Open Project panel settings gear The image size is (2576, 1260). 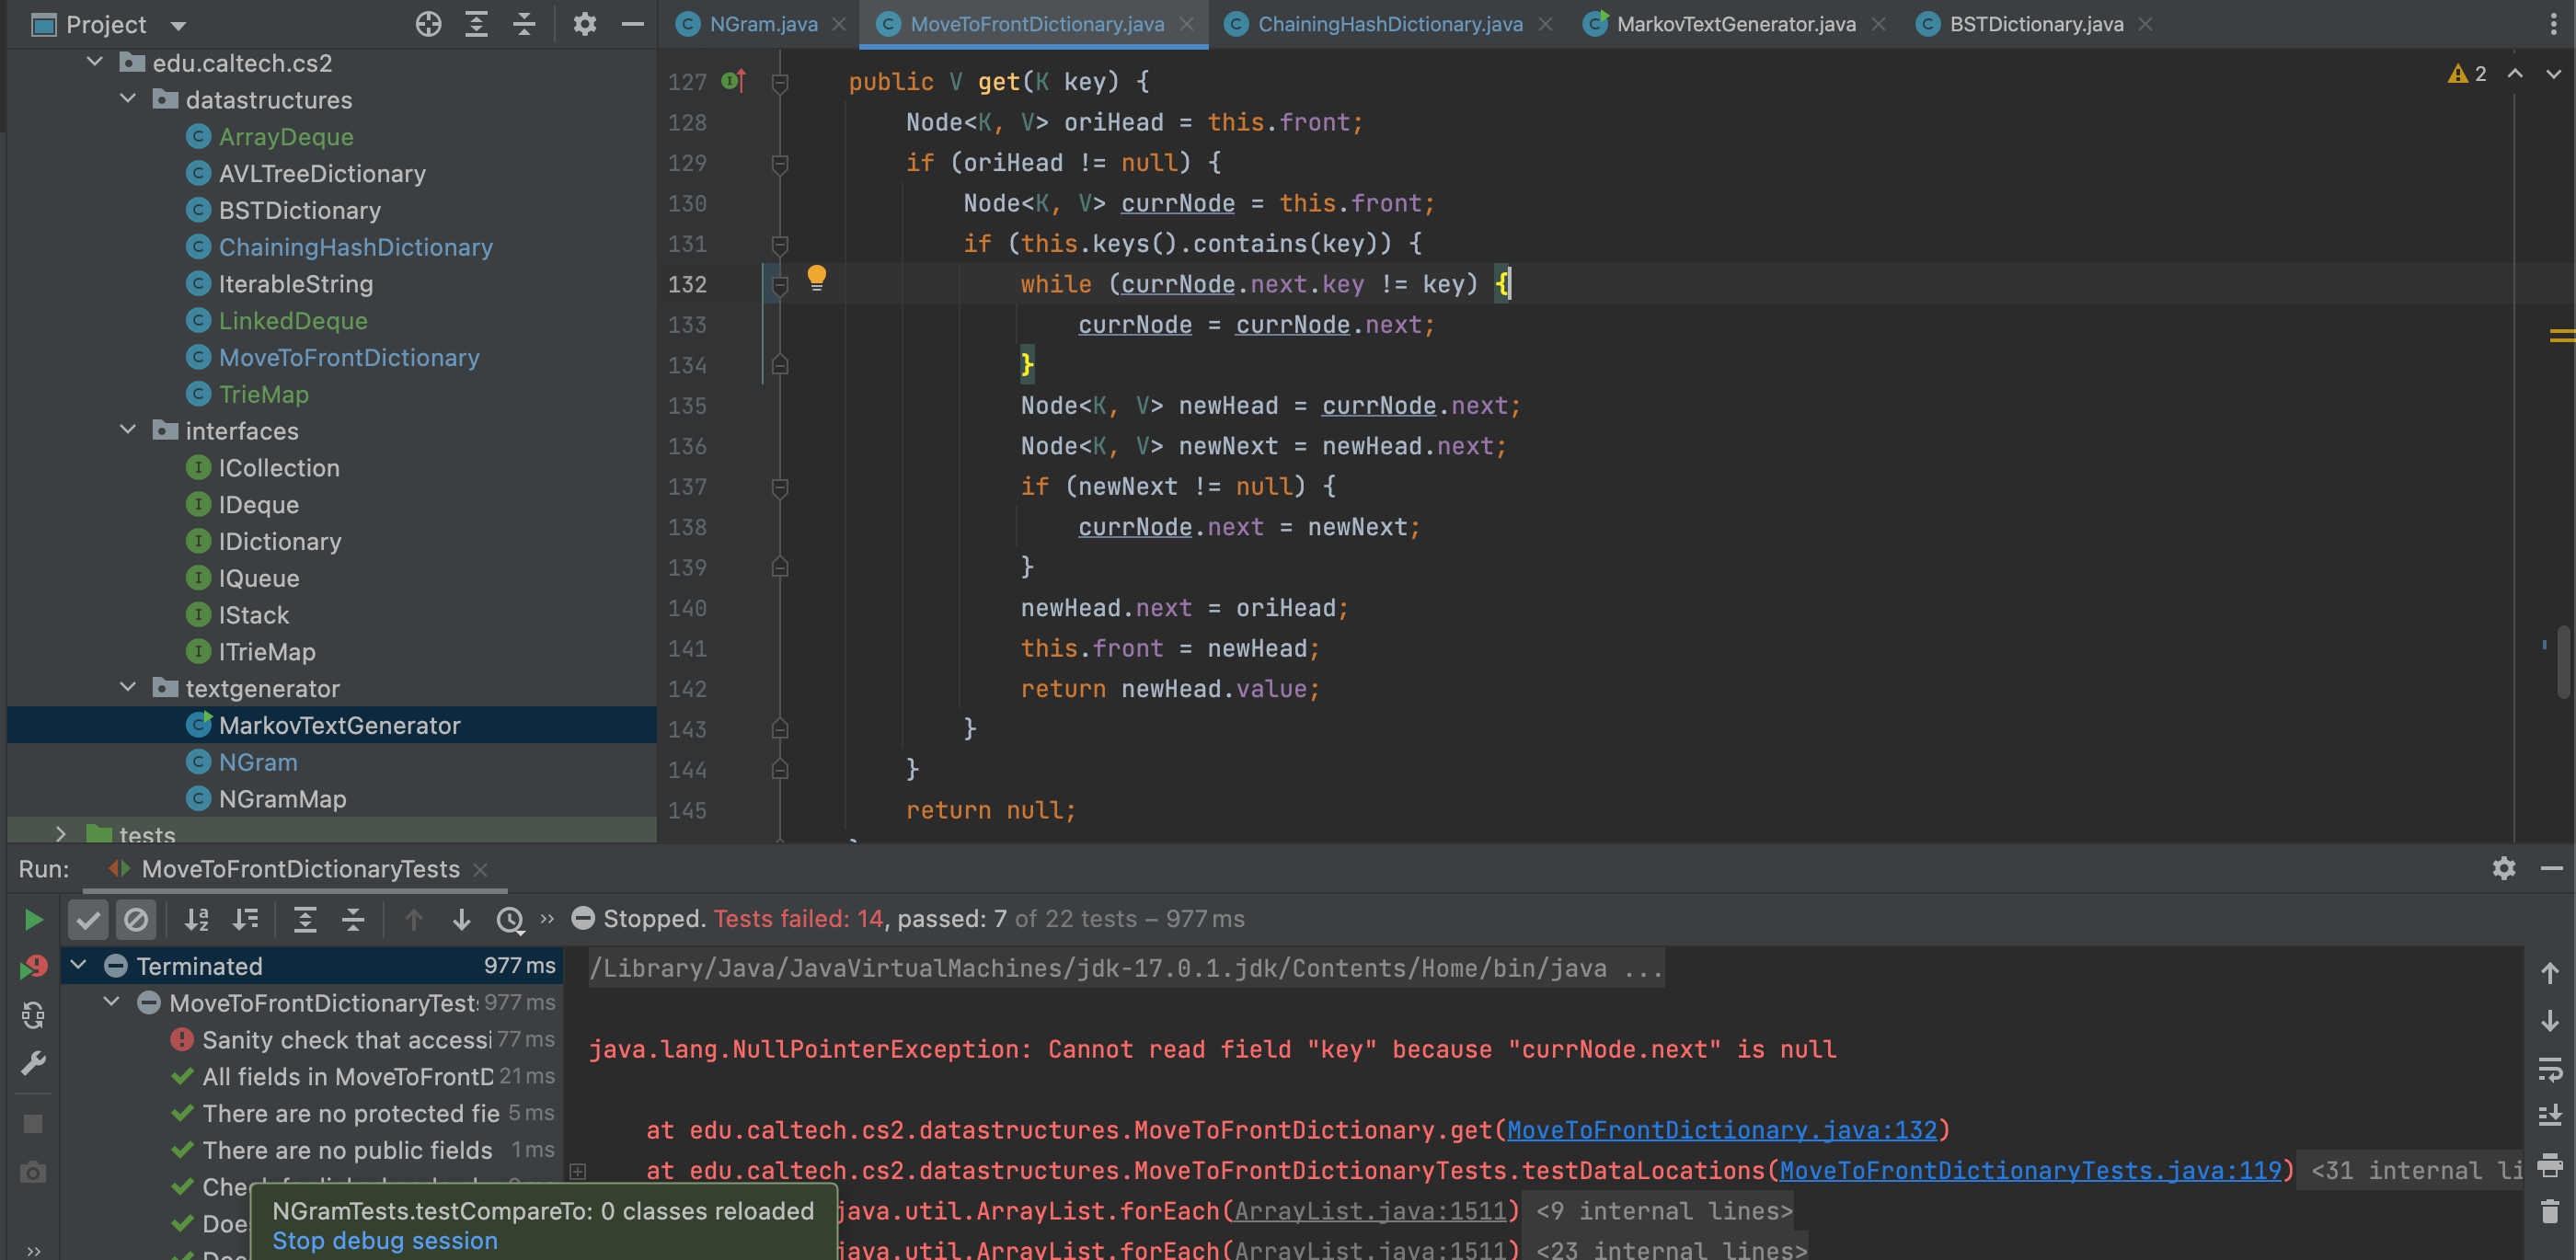pyautogui.click(x=584, y=24)
